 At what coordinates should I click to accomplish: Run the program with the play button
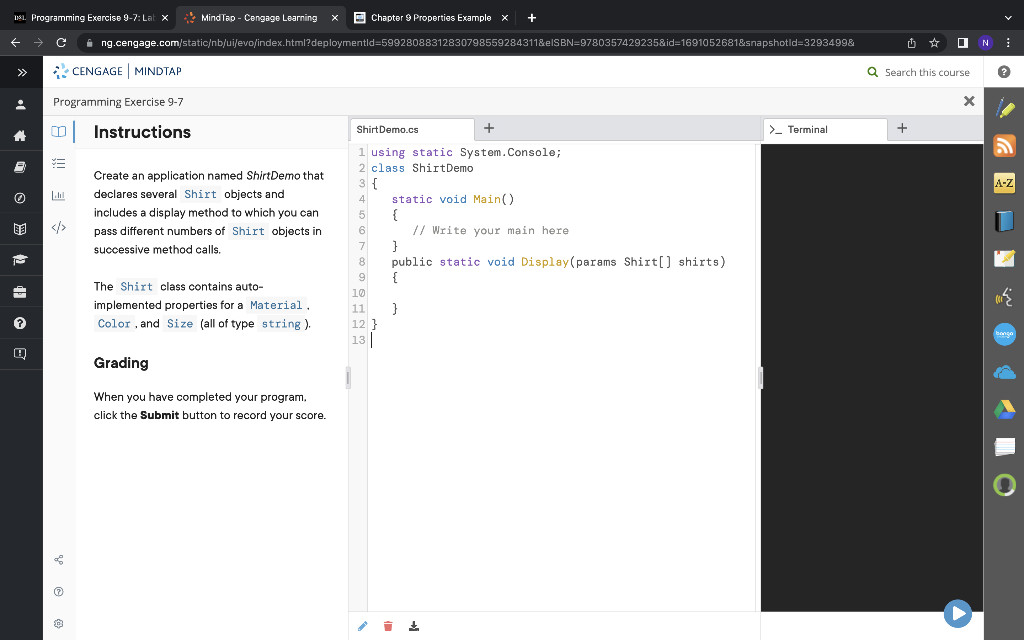957,613
